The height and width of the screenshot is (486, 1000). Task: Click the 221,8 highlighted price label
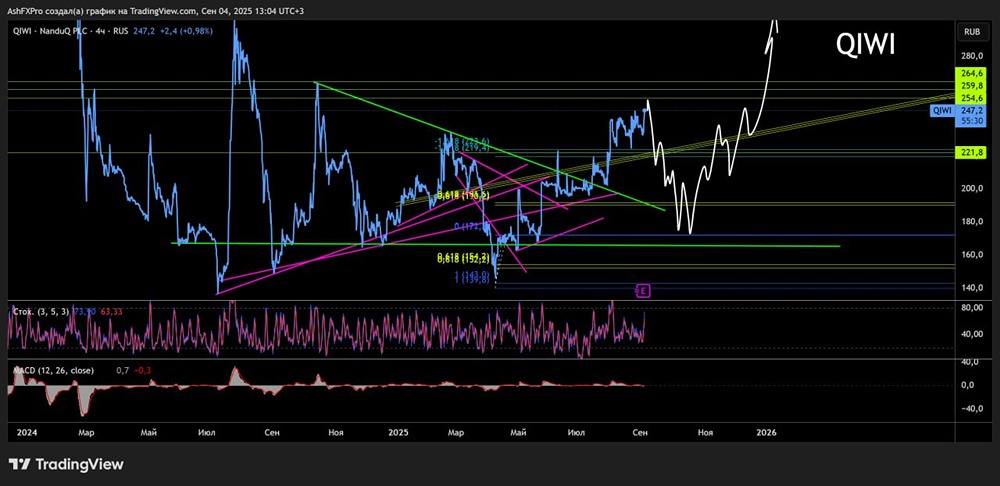970,152
